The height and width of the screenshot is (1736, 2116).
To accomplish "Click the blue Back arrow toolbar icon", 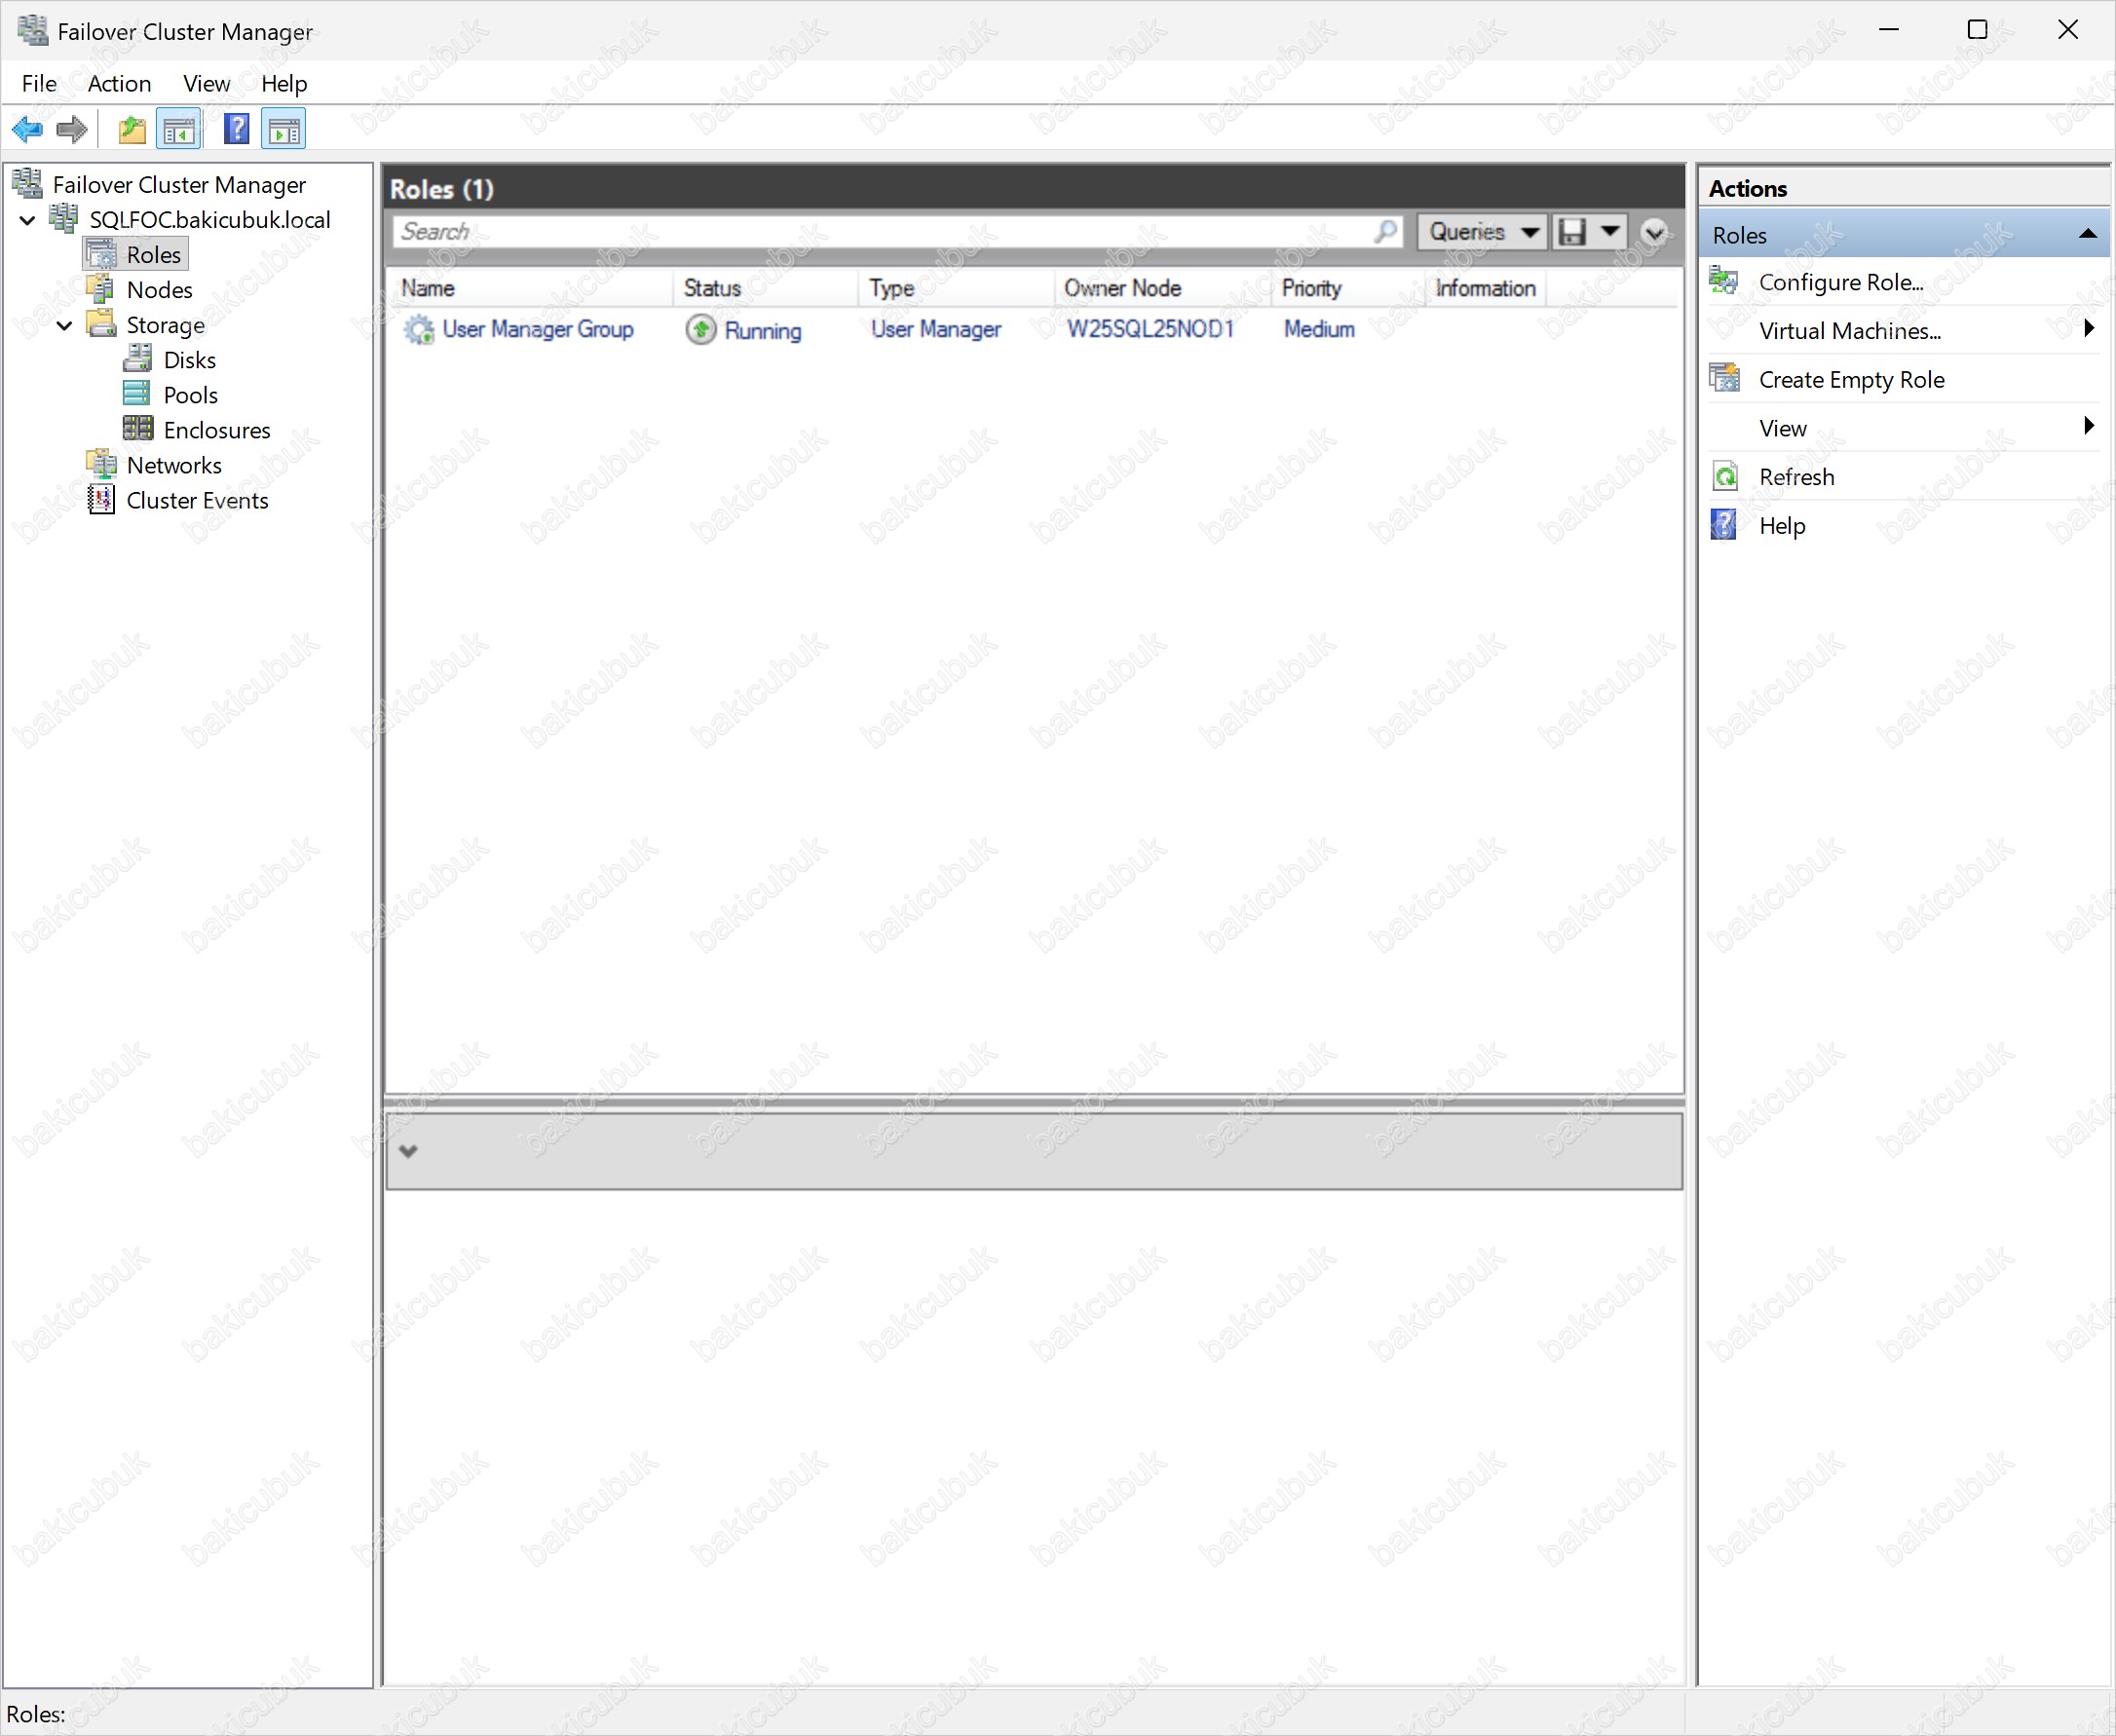I will click(x=27, y=129).
